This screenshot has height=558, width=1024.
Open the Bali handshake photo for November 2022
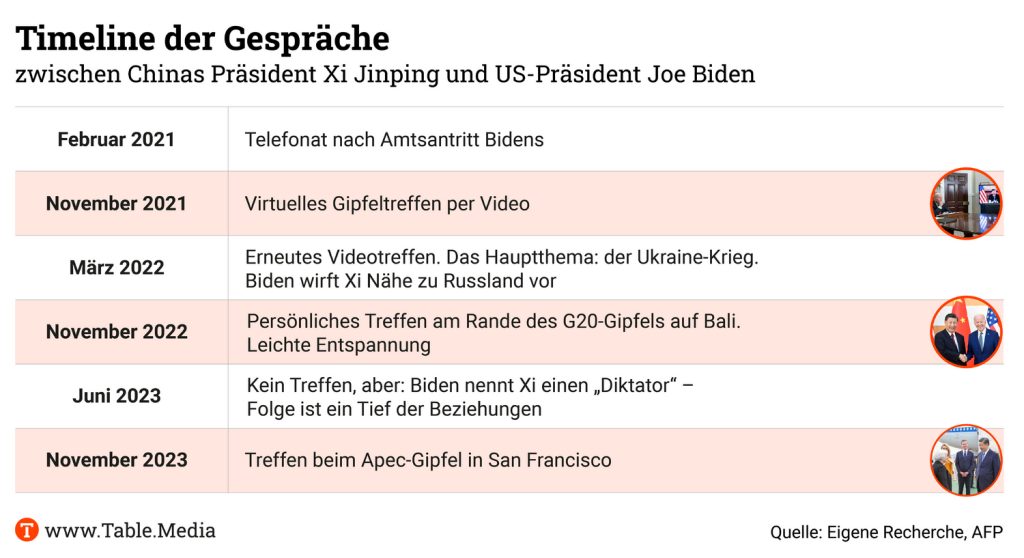coord(966,332)
